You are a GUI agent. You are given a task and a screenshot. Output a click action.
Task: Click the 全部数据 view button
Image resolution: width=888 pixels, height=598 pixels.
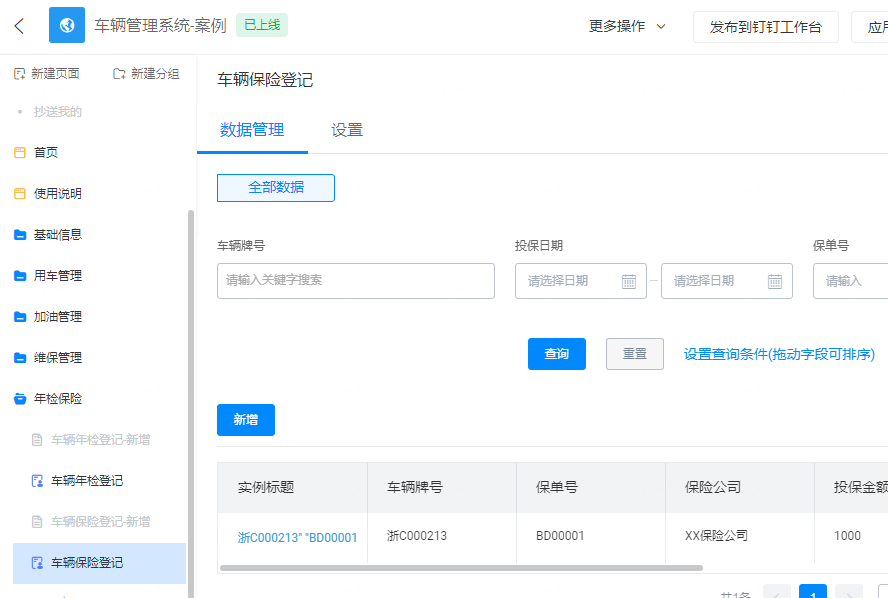click(276, 187)
